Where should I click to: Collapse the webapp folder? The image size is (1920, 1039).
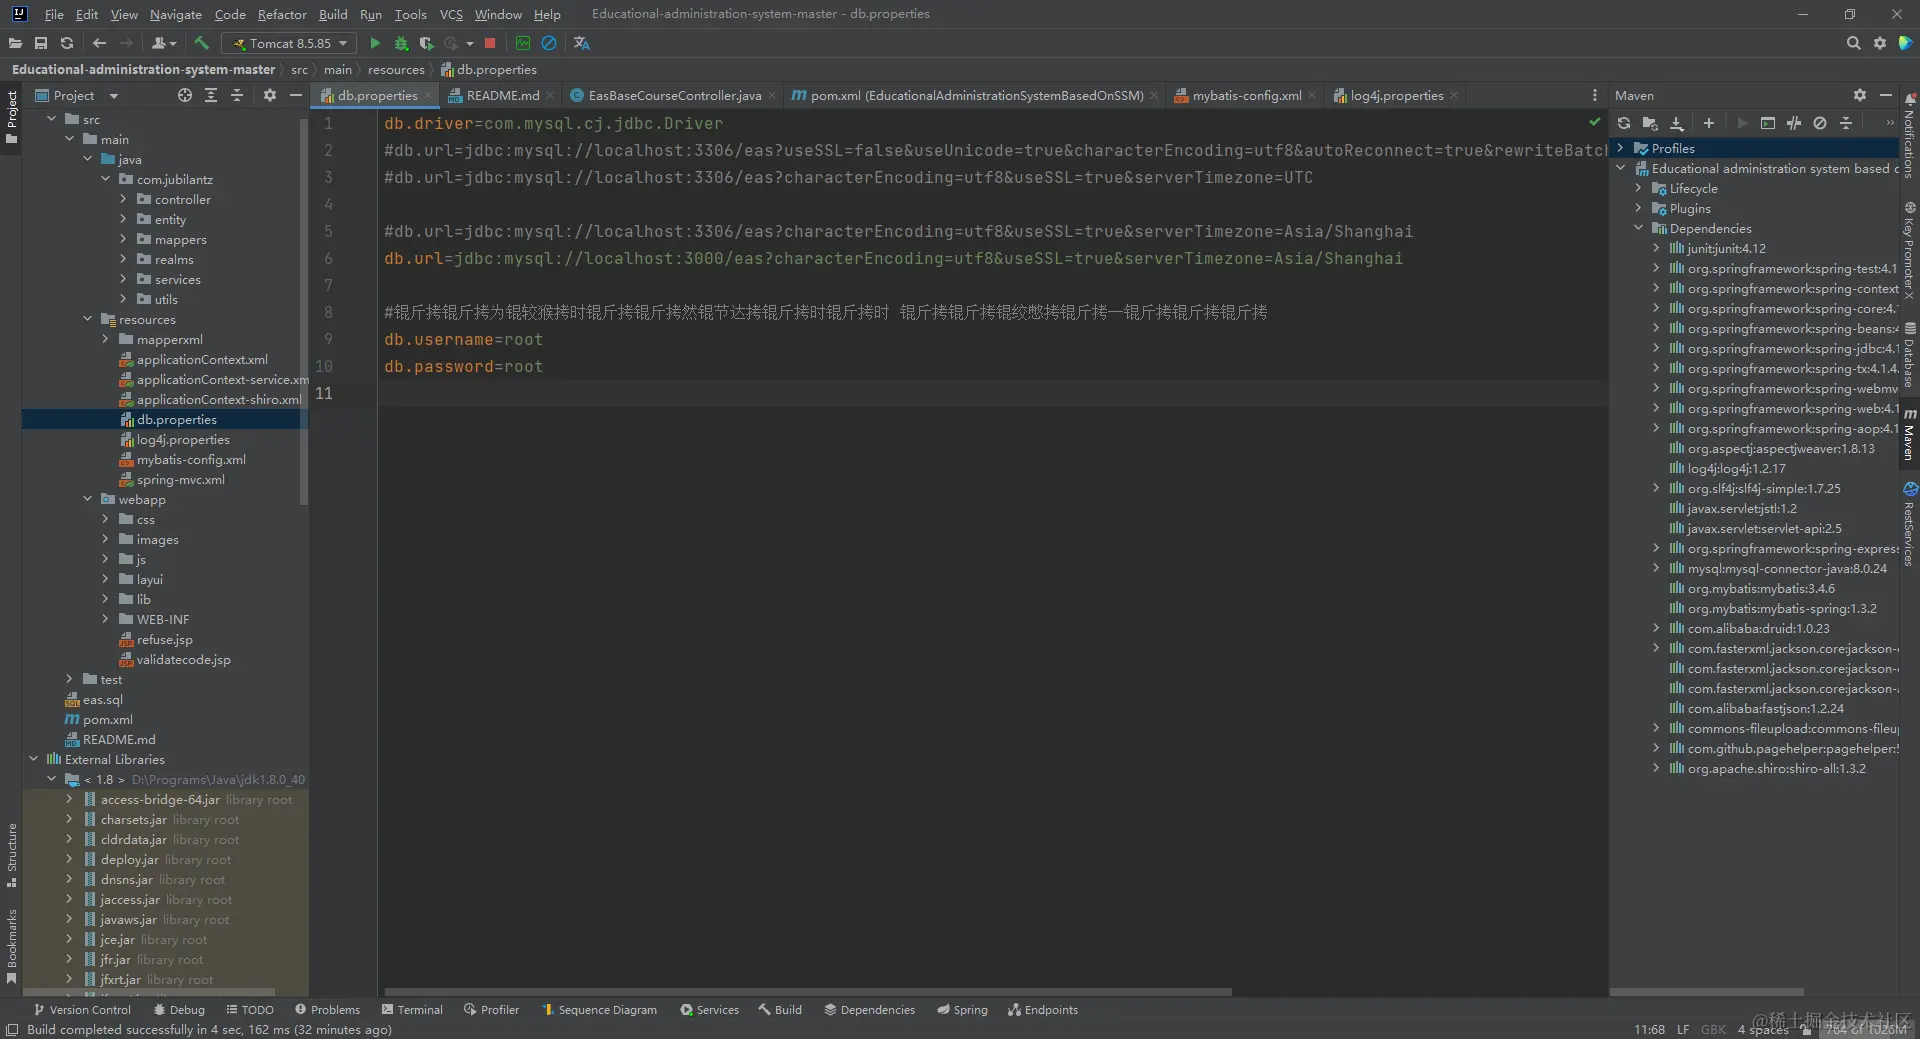click(x=87, y=499)
